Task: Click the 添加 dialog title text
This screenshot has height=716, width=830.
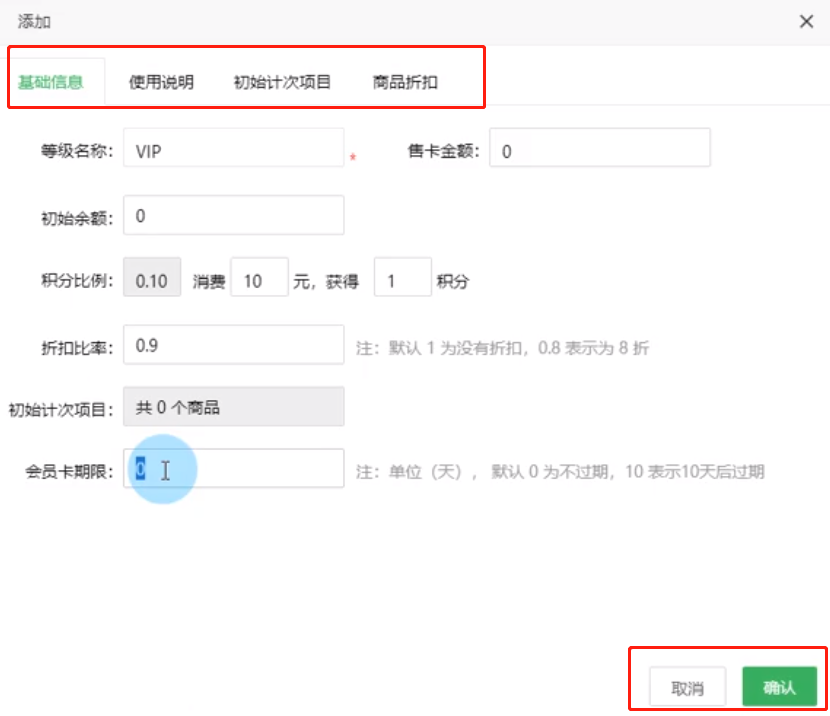Action: pyautogui.click(x=34, y=22)
